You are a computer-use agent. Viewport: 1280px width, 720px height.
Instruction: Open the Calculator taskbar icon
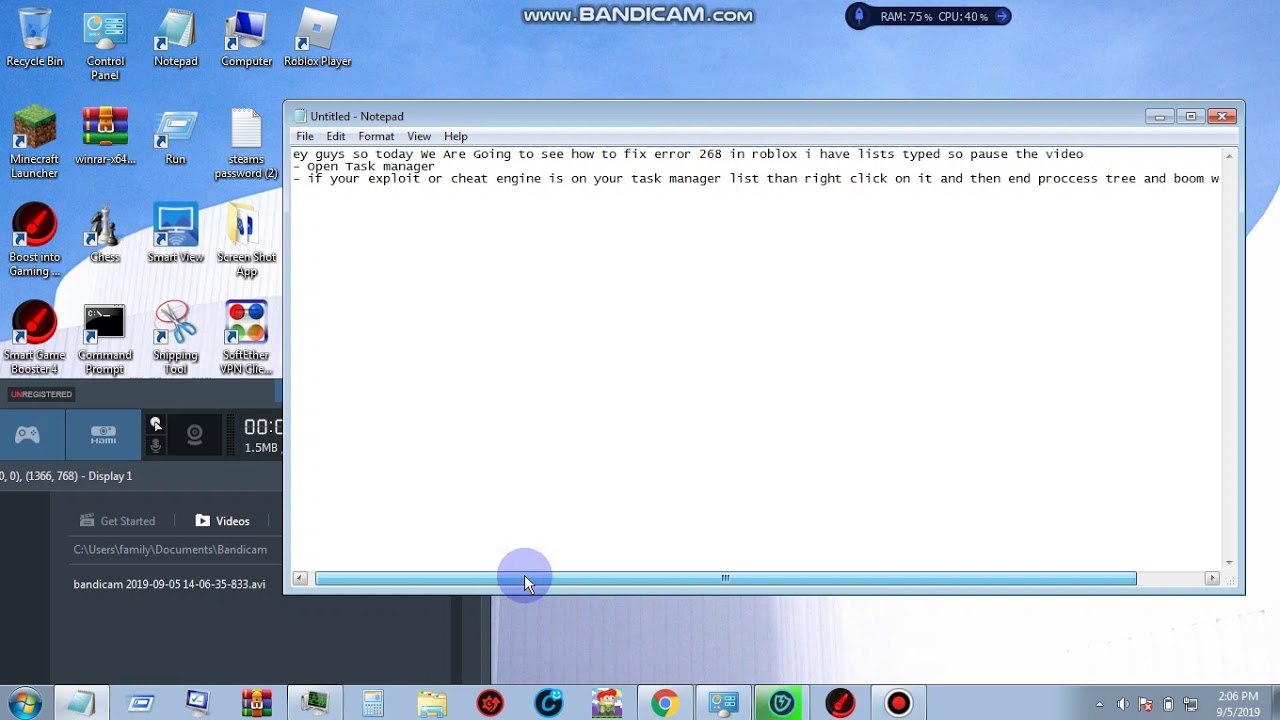373,703
